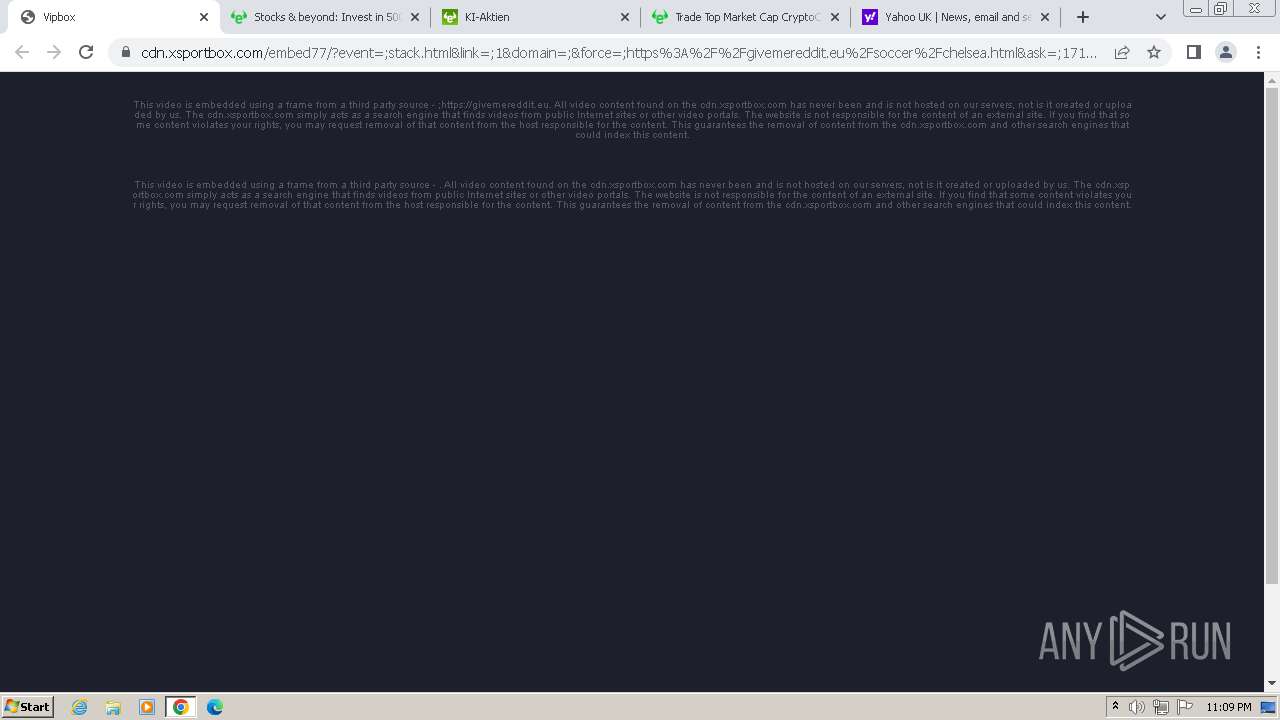Close the Trade Top Market Cap tab
Viewport: 1280px width, 720px height.
click(835, 17)
